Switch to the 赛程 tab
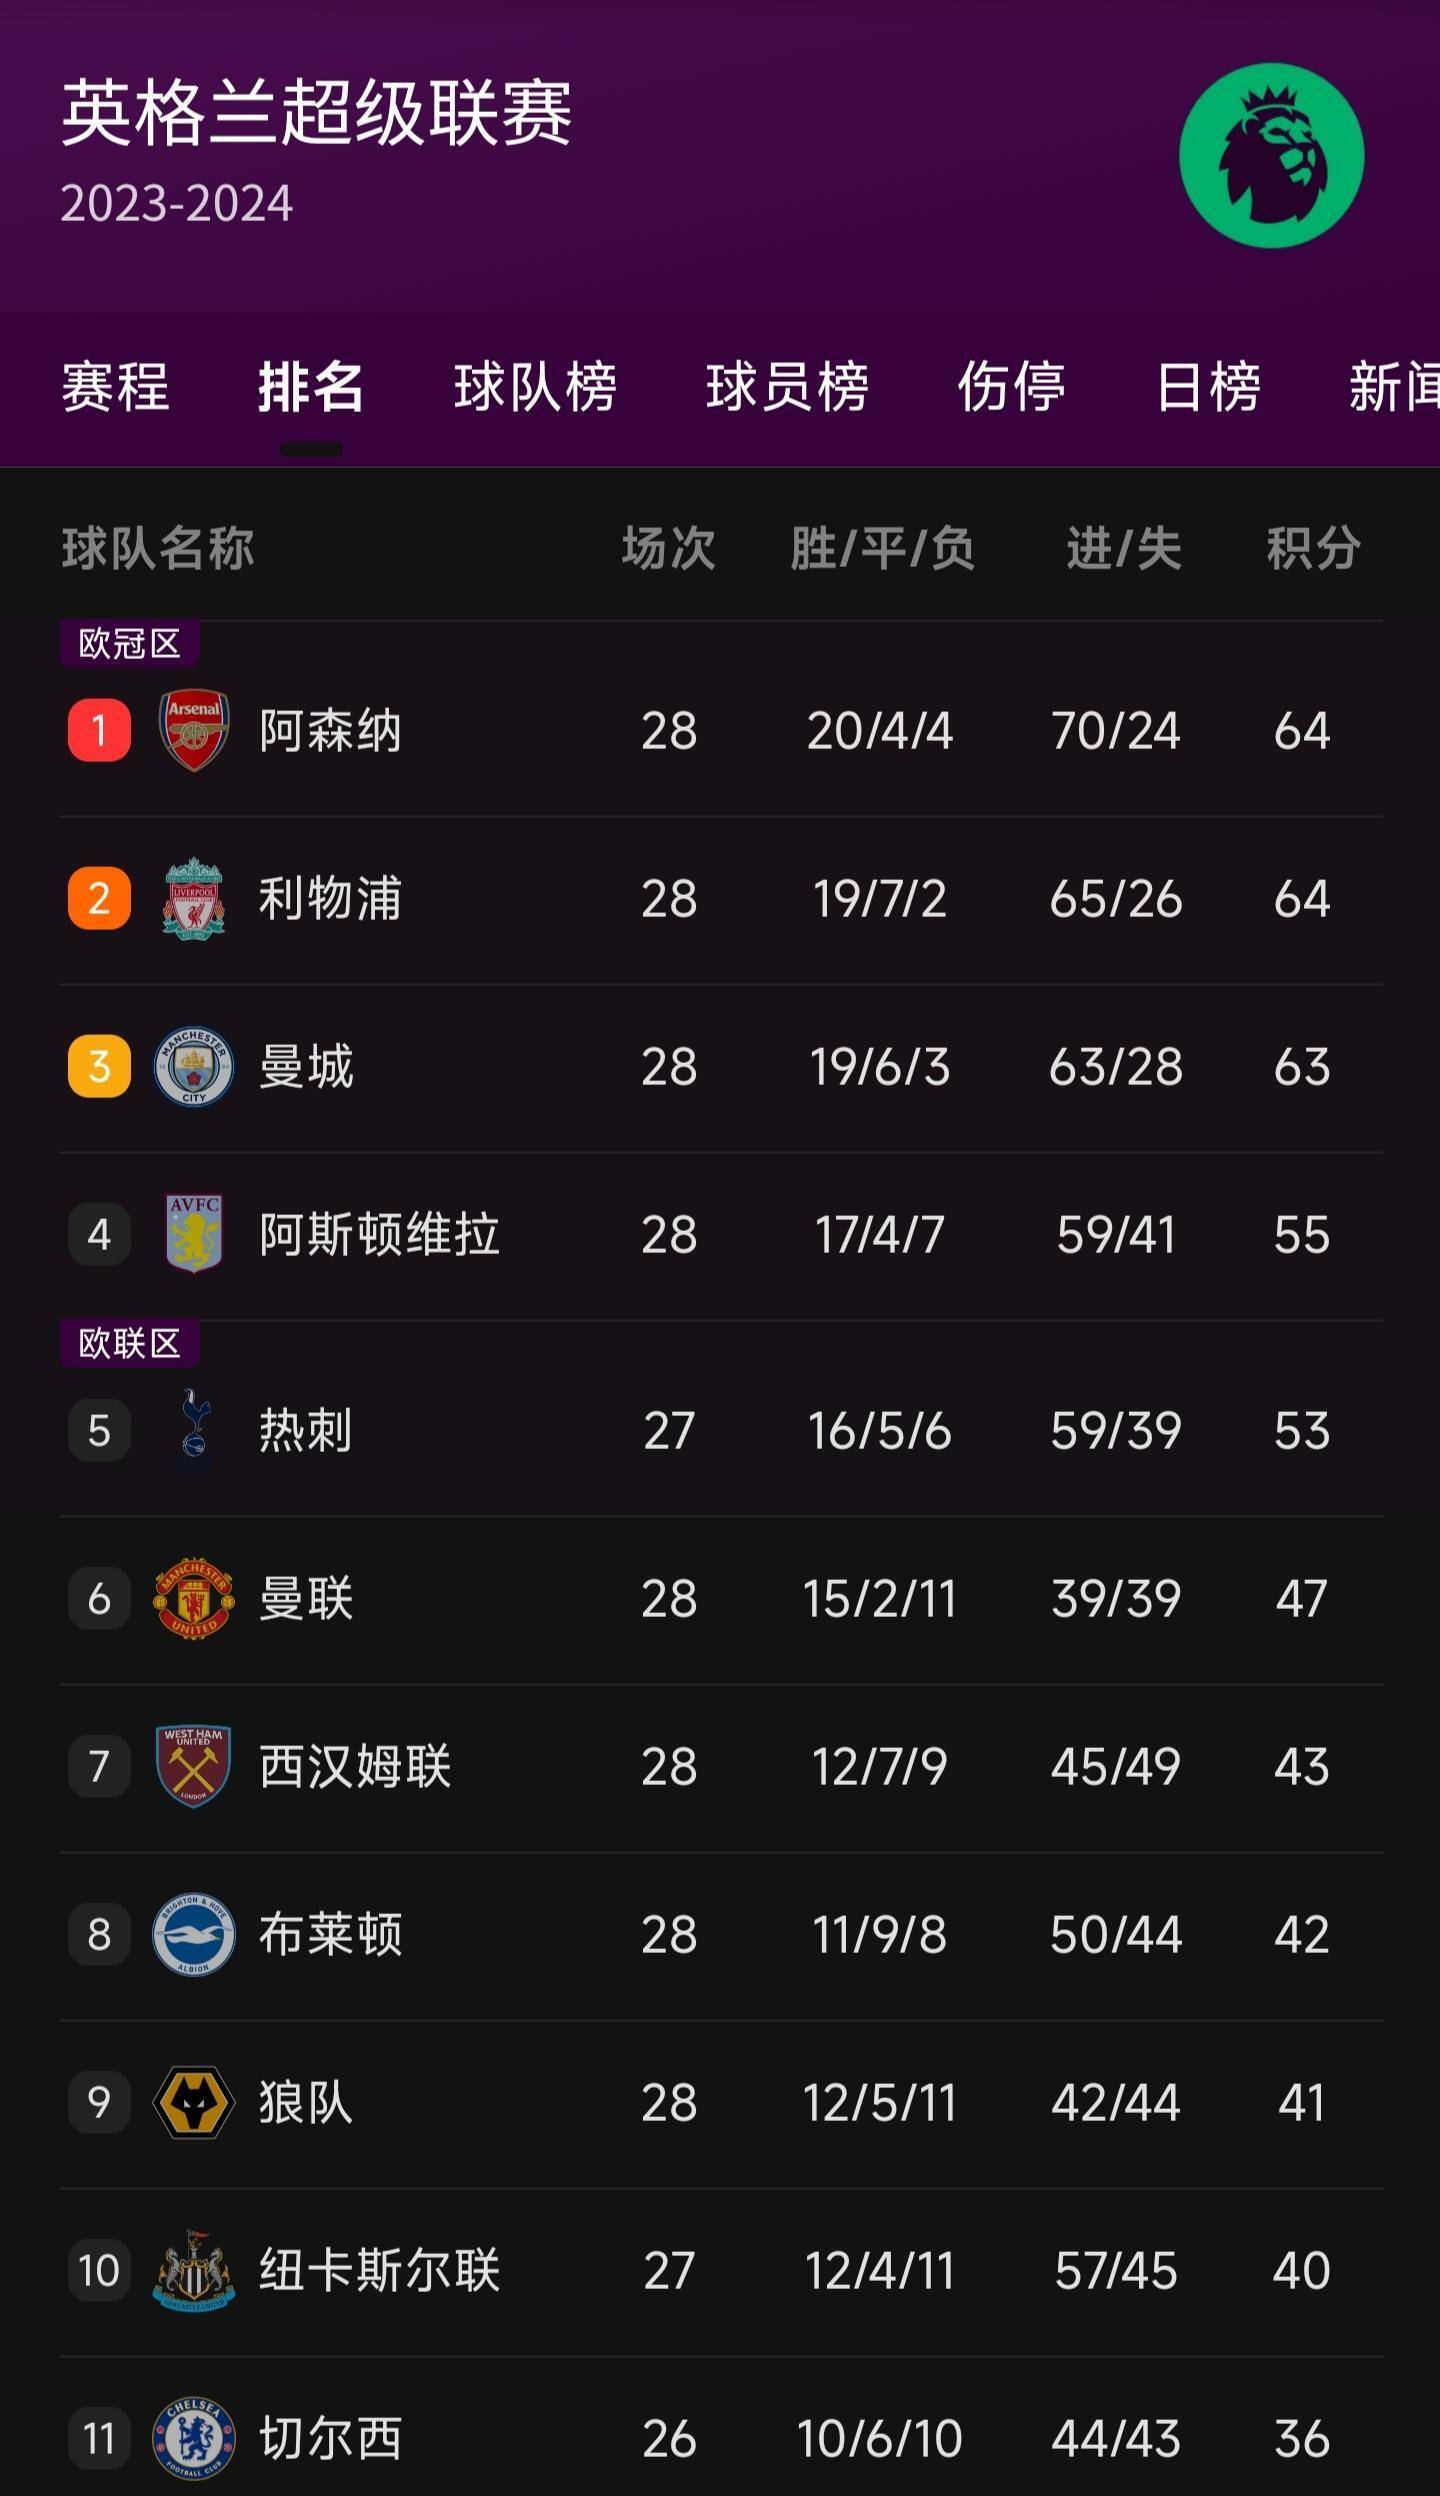The image size is (1440, 2496). click(117, 390)
